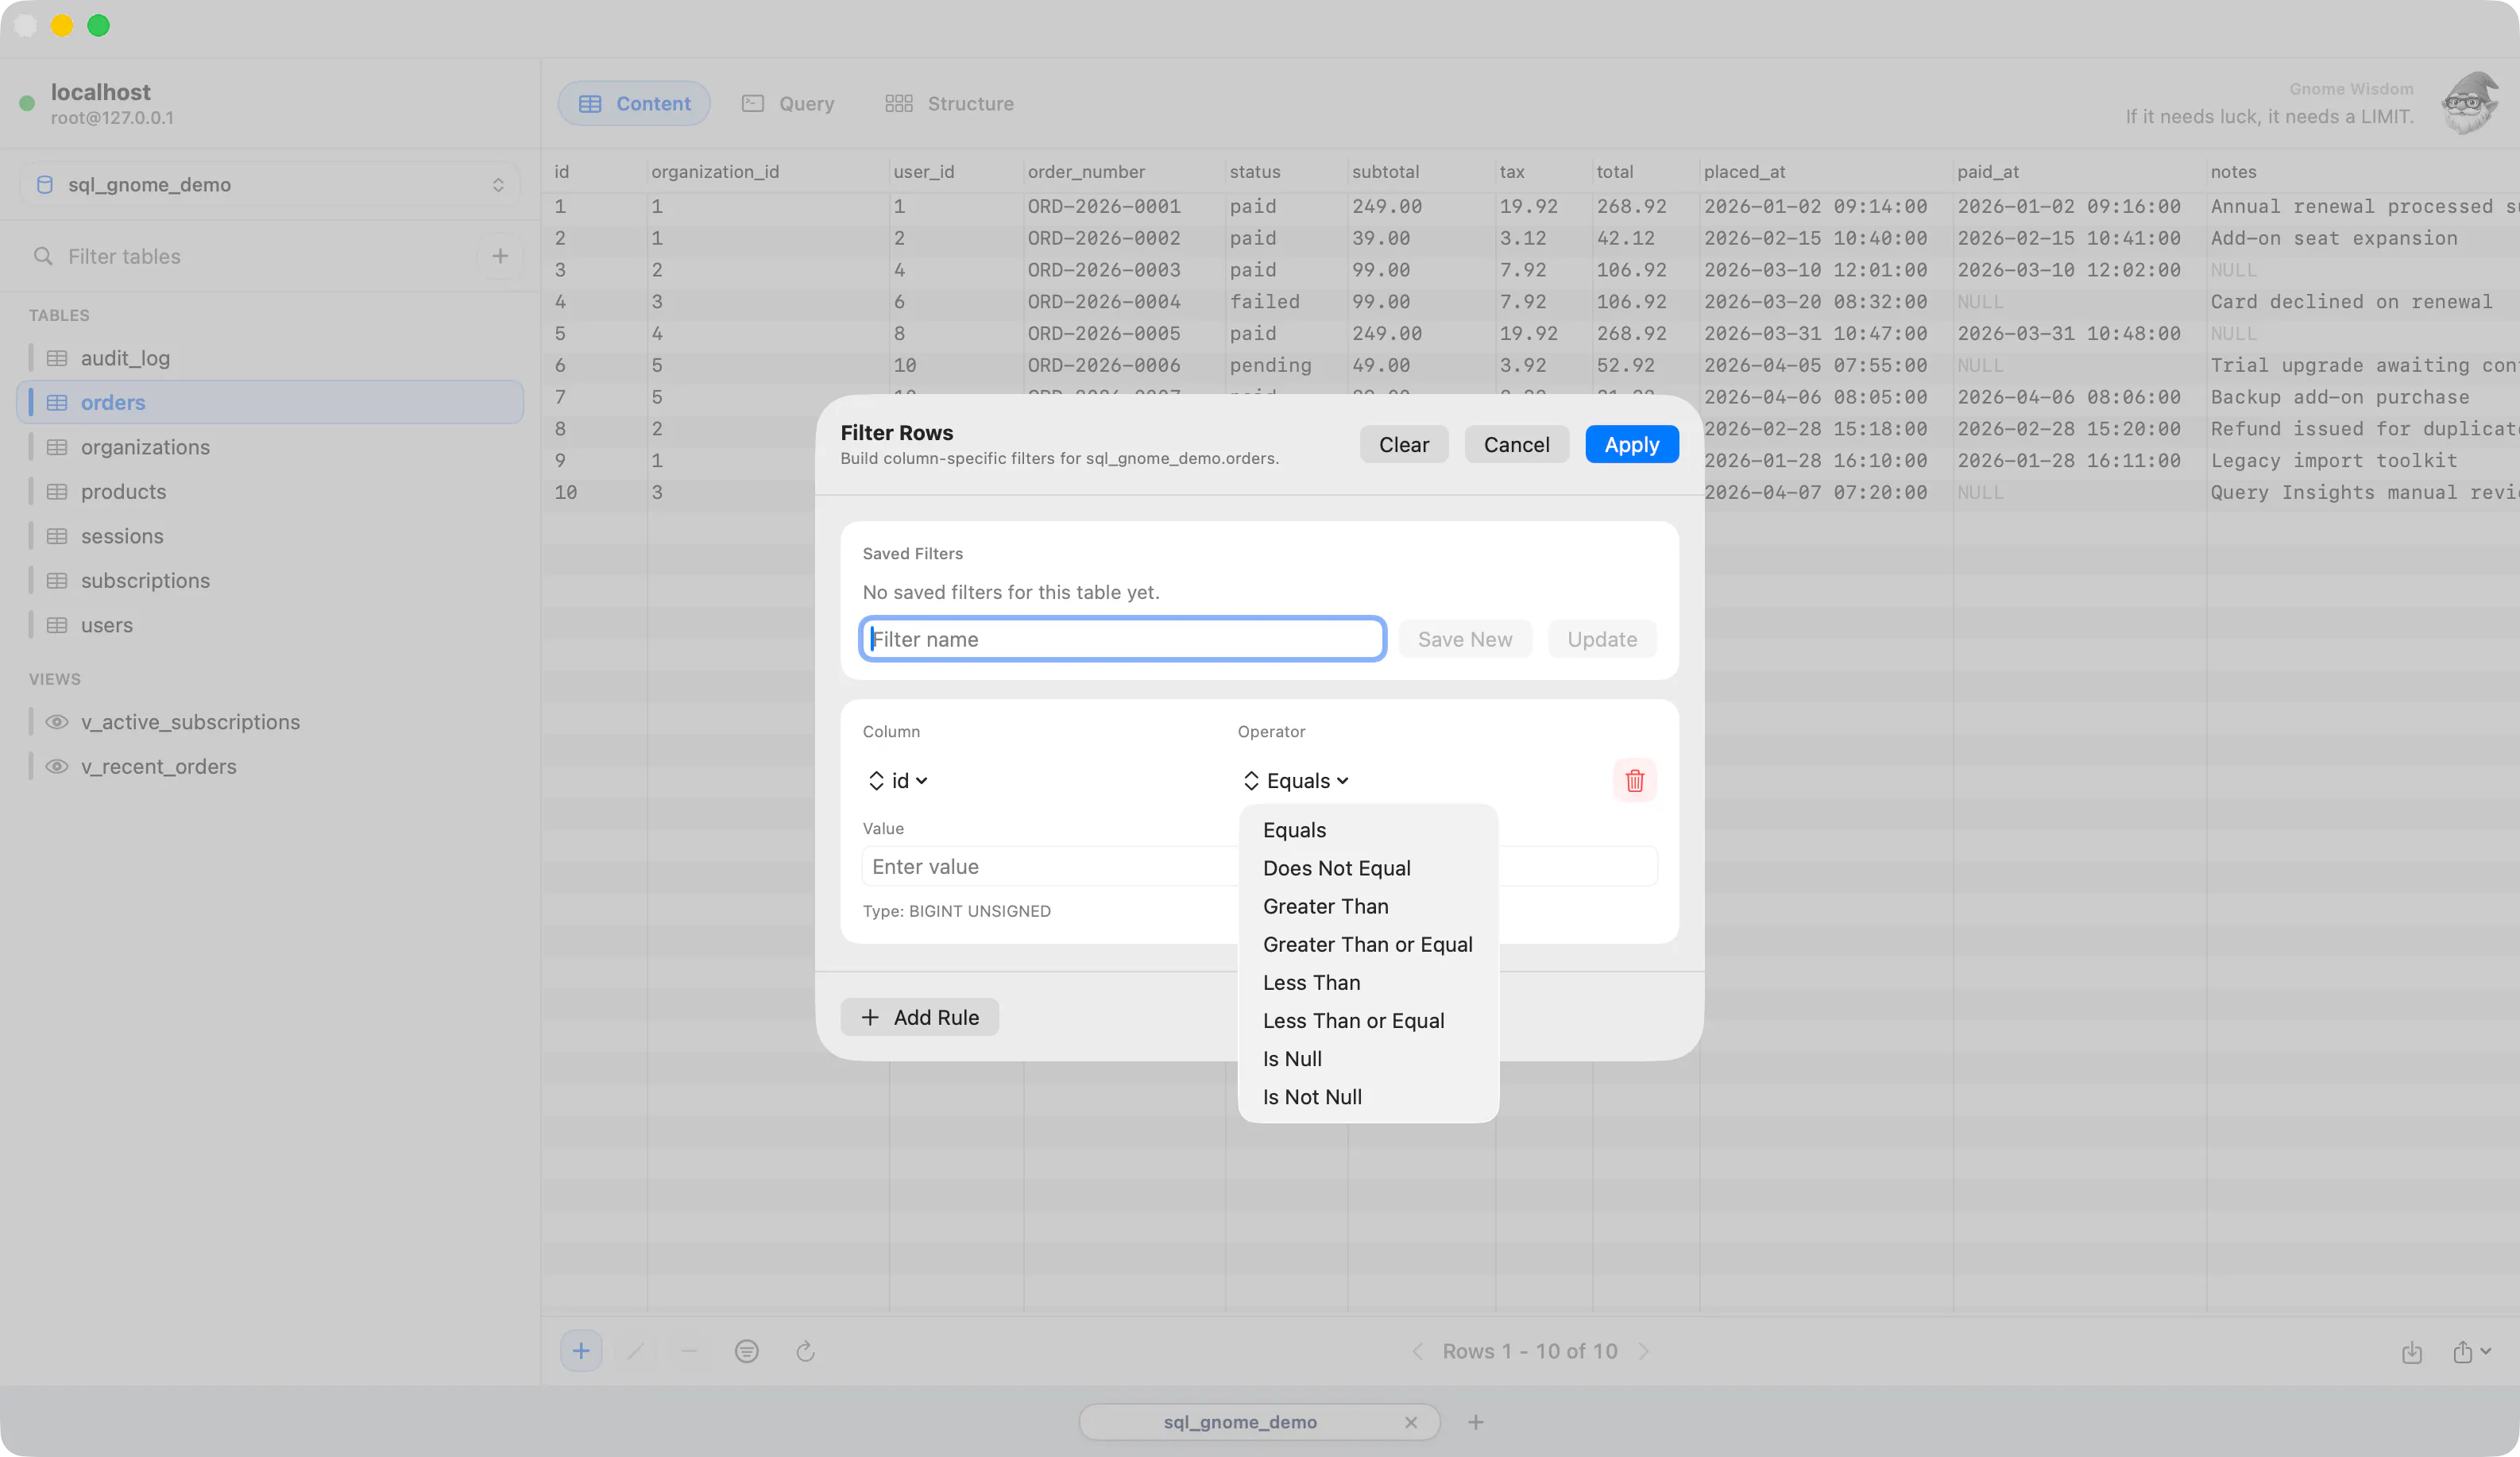2520x1457 pixels.
Task: Open the Column dropdown showing id
Action: [x=898, y=780]
